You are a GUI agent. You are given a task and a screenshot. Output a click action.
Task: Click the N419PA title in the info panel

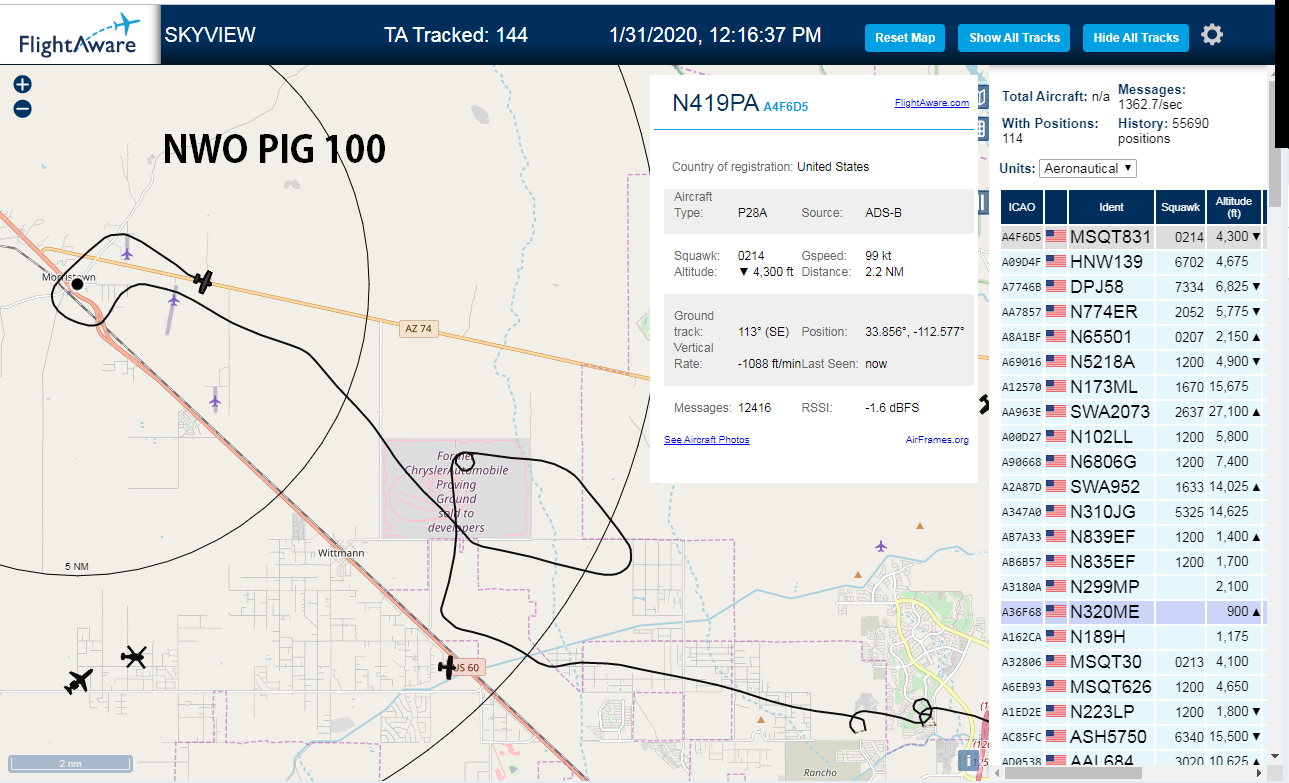[x=715, y=103]
